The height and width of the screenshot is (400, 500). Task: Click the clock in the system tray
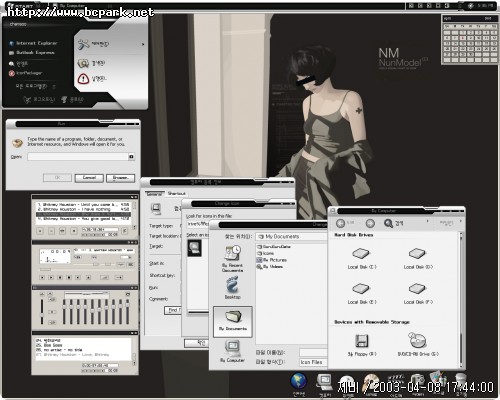[485, 6]
